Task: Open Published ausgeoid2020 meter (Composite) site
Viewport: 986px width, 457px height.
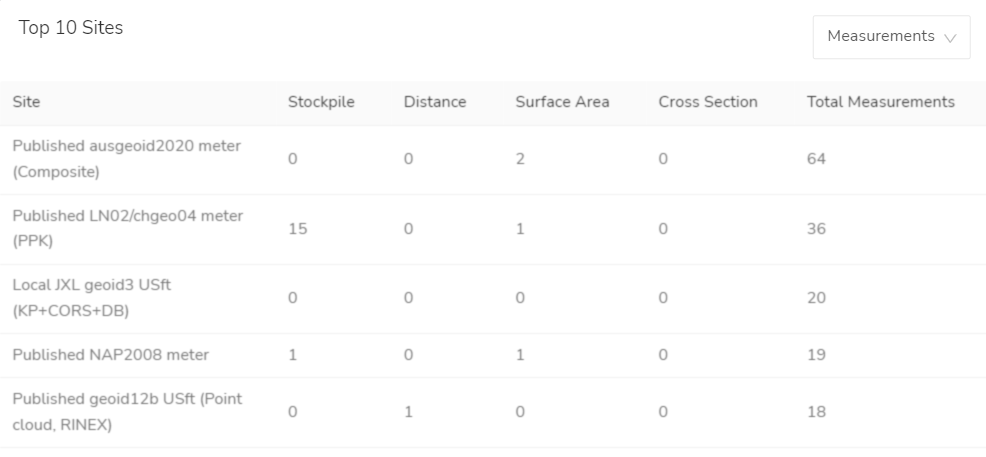Action: click(x=126, y=159)
